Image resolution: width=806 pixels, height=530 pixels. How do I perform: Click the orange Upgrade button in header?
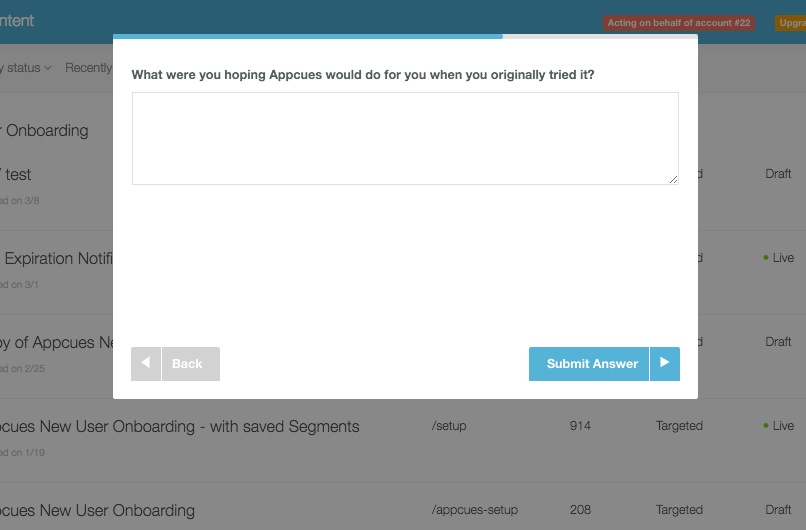coord(791,23)
